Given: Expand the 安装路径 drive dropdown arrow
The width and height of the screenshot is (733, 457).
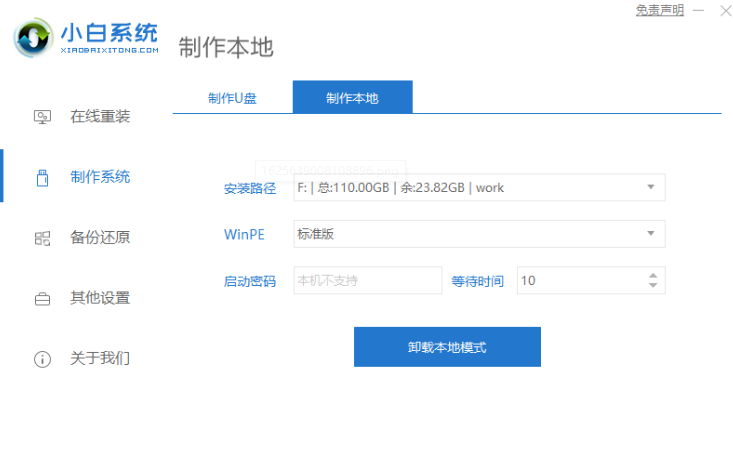Looking at the screenshot, I should click(x=650, y=187).
